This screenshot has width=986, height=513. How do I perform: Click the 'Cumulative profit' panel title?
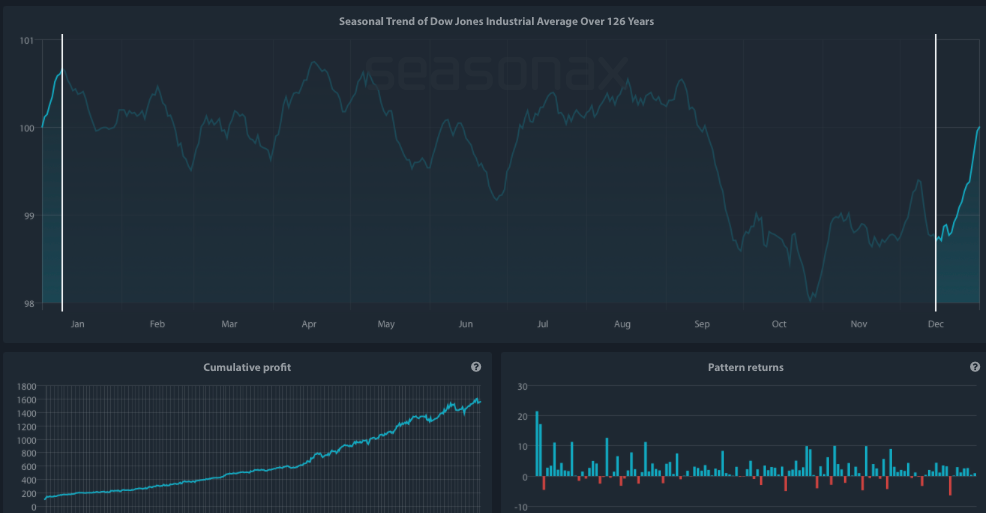(x=247, y=367)
